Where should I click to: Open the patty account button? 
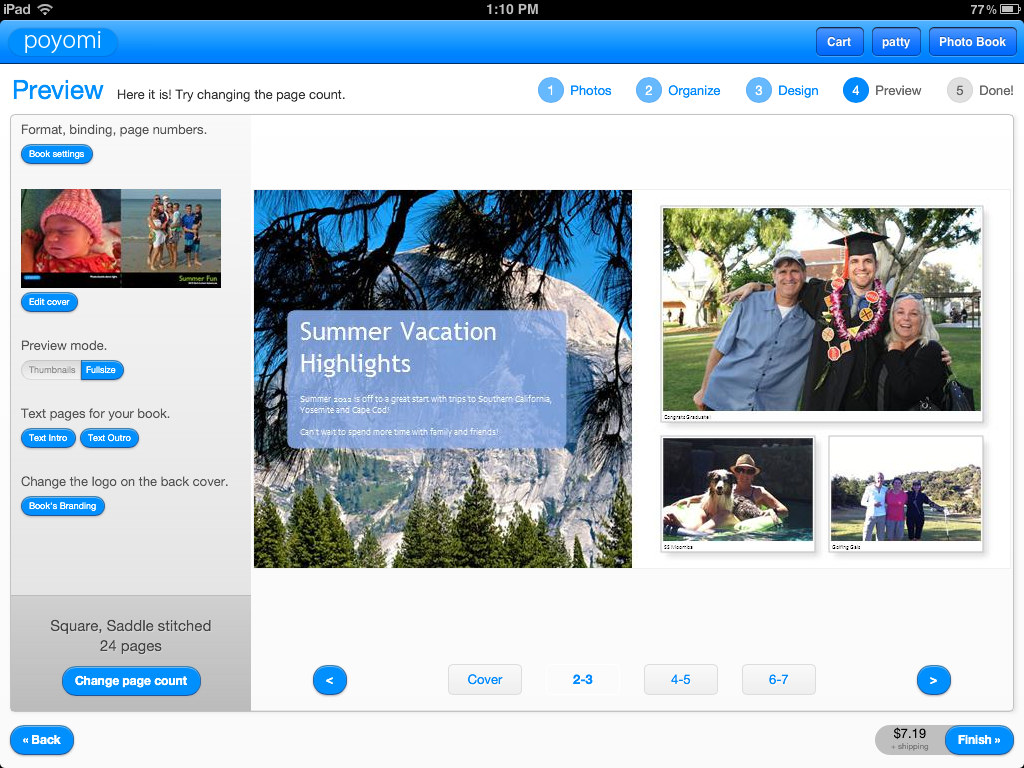click(896, 42)
